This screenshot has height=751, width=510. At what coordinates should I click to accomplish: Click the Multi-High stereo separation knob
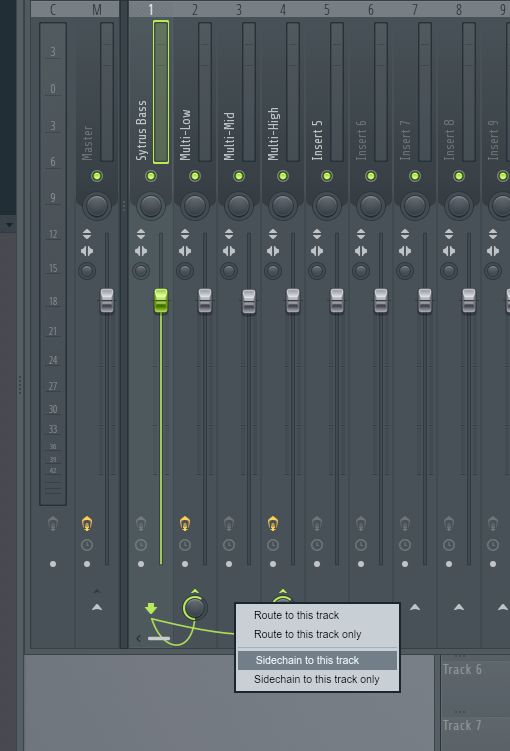(x=273, y=271)
